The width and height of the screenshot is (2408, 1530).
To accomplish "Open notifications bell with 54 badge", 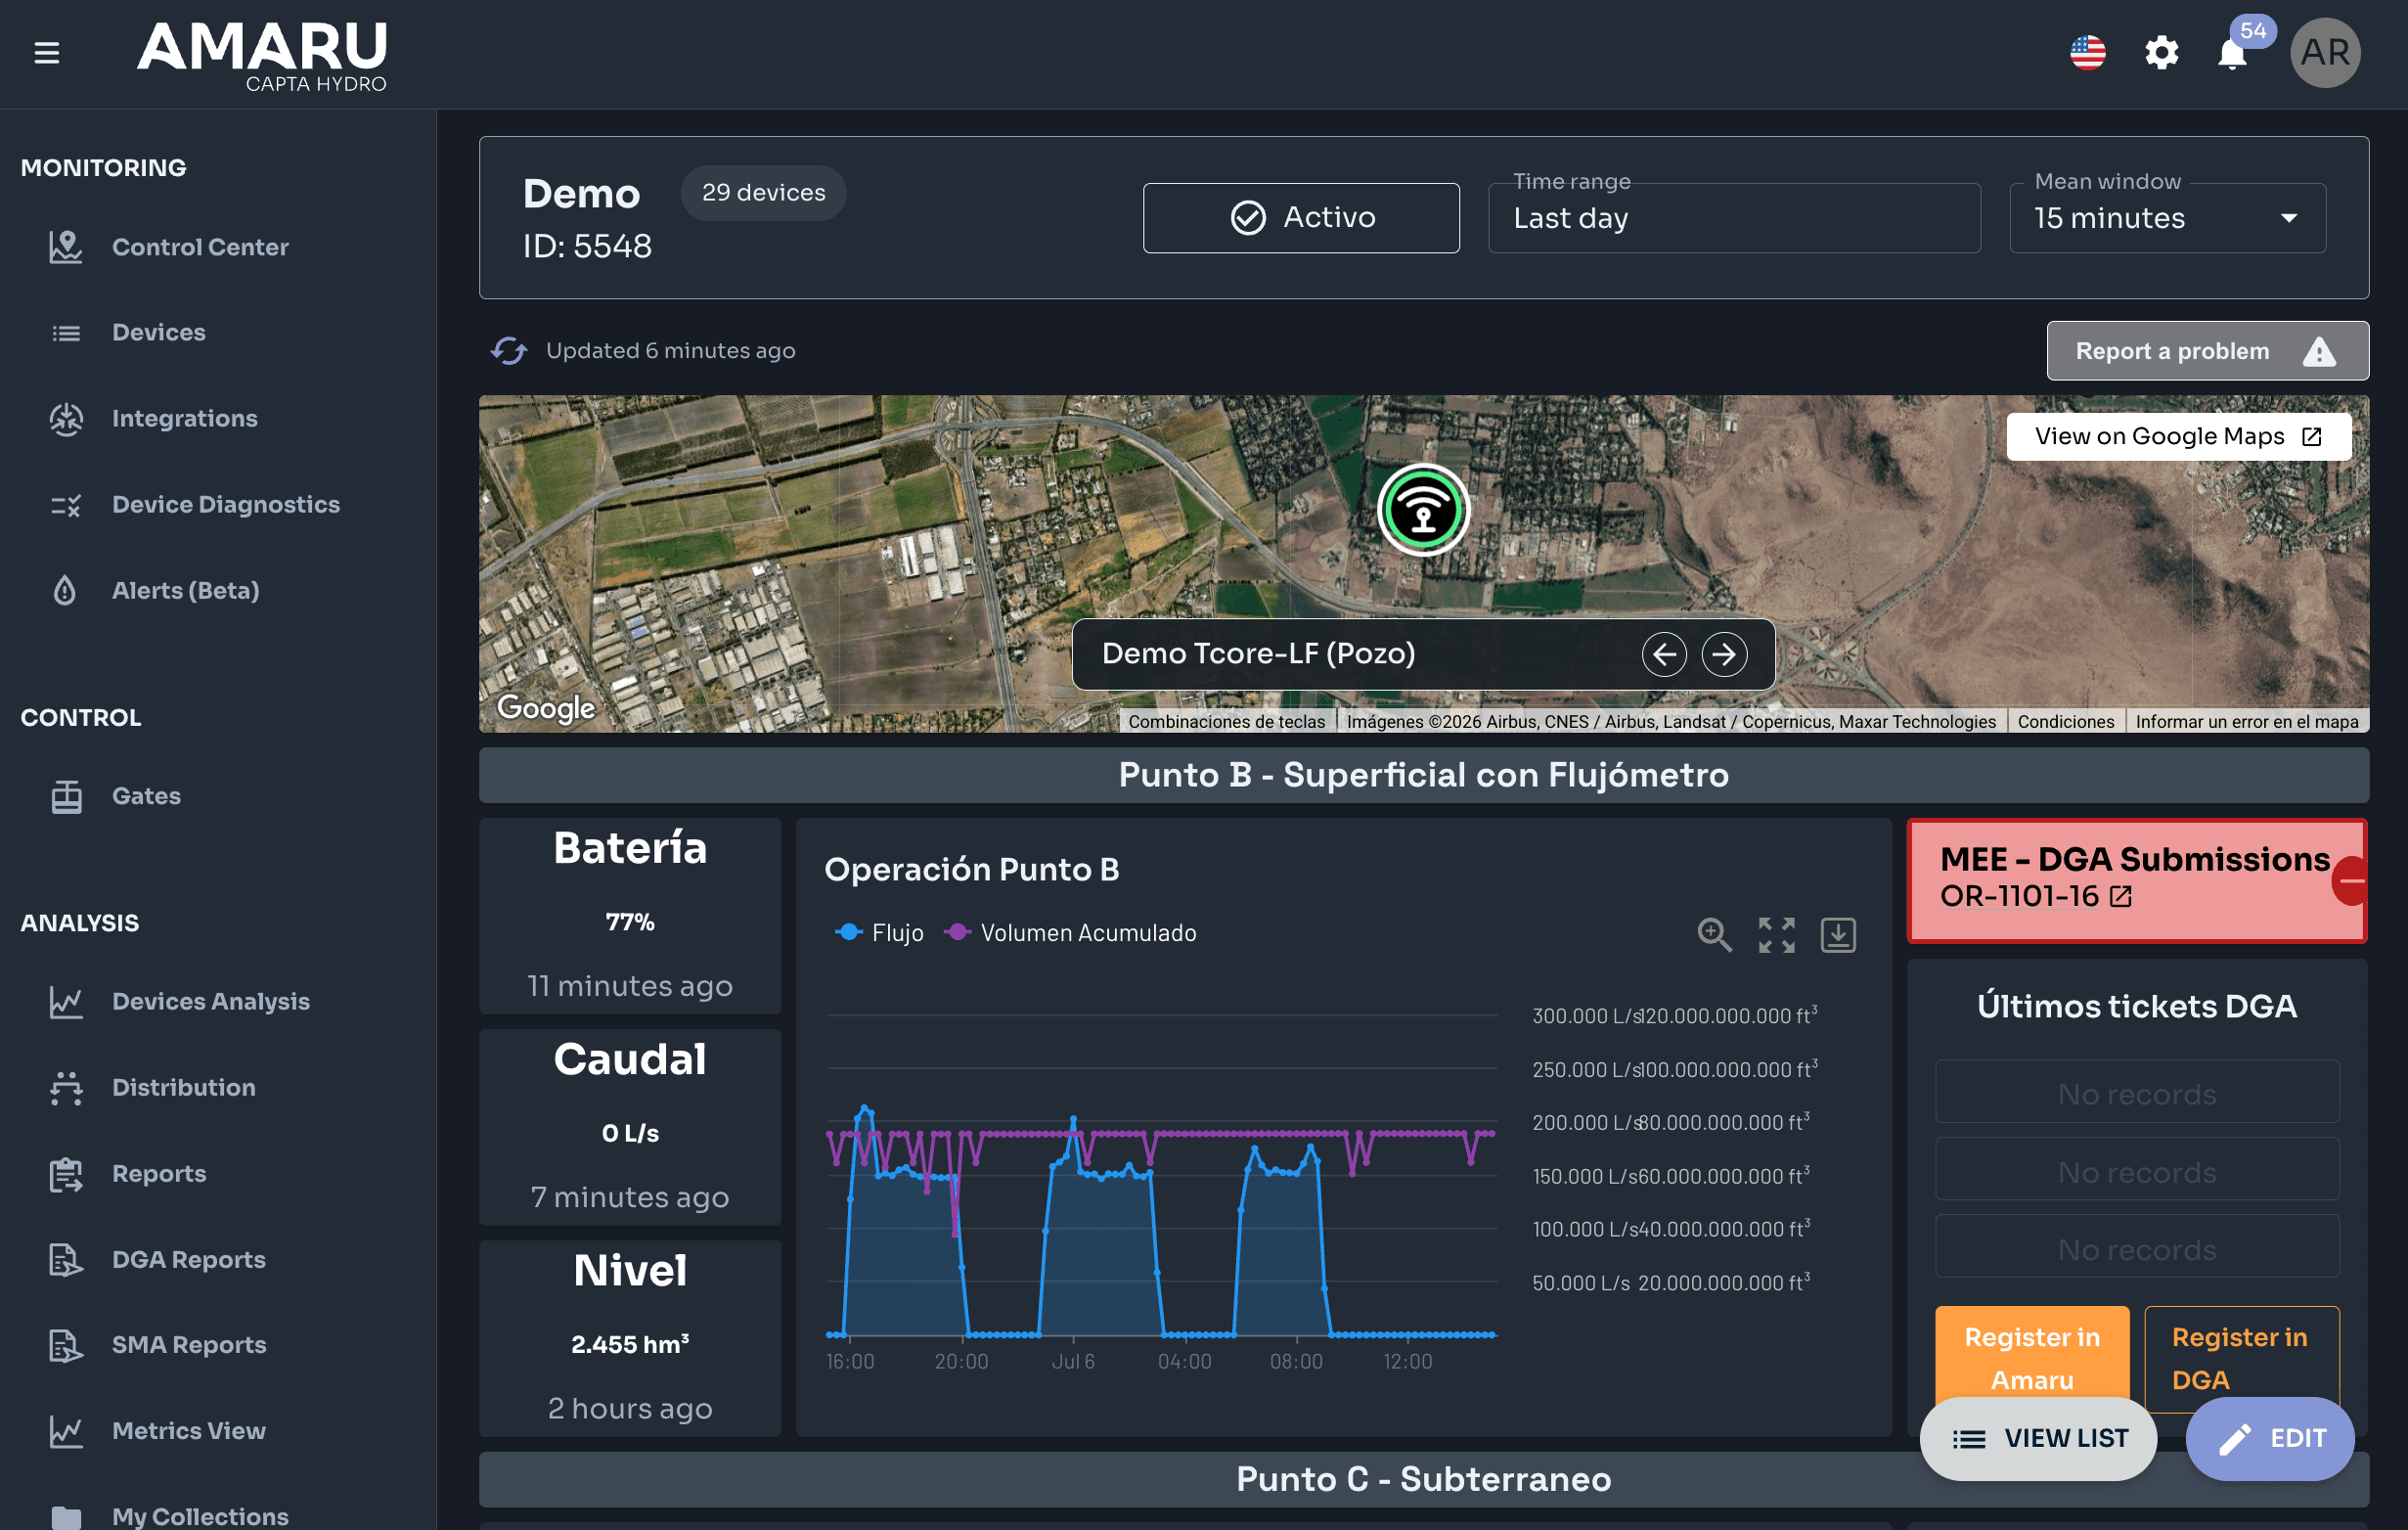I will pos(2233,52).
